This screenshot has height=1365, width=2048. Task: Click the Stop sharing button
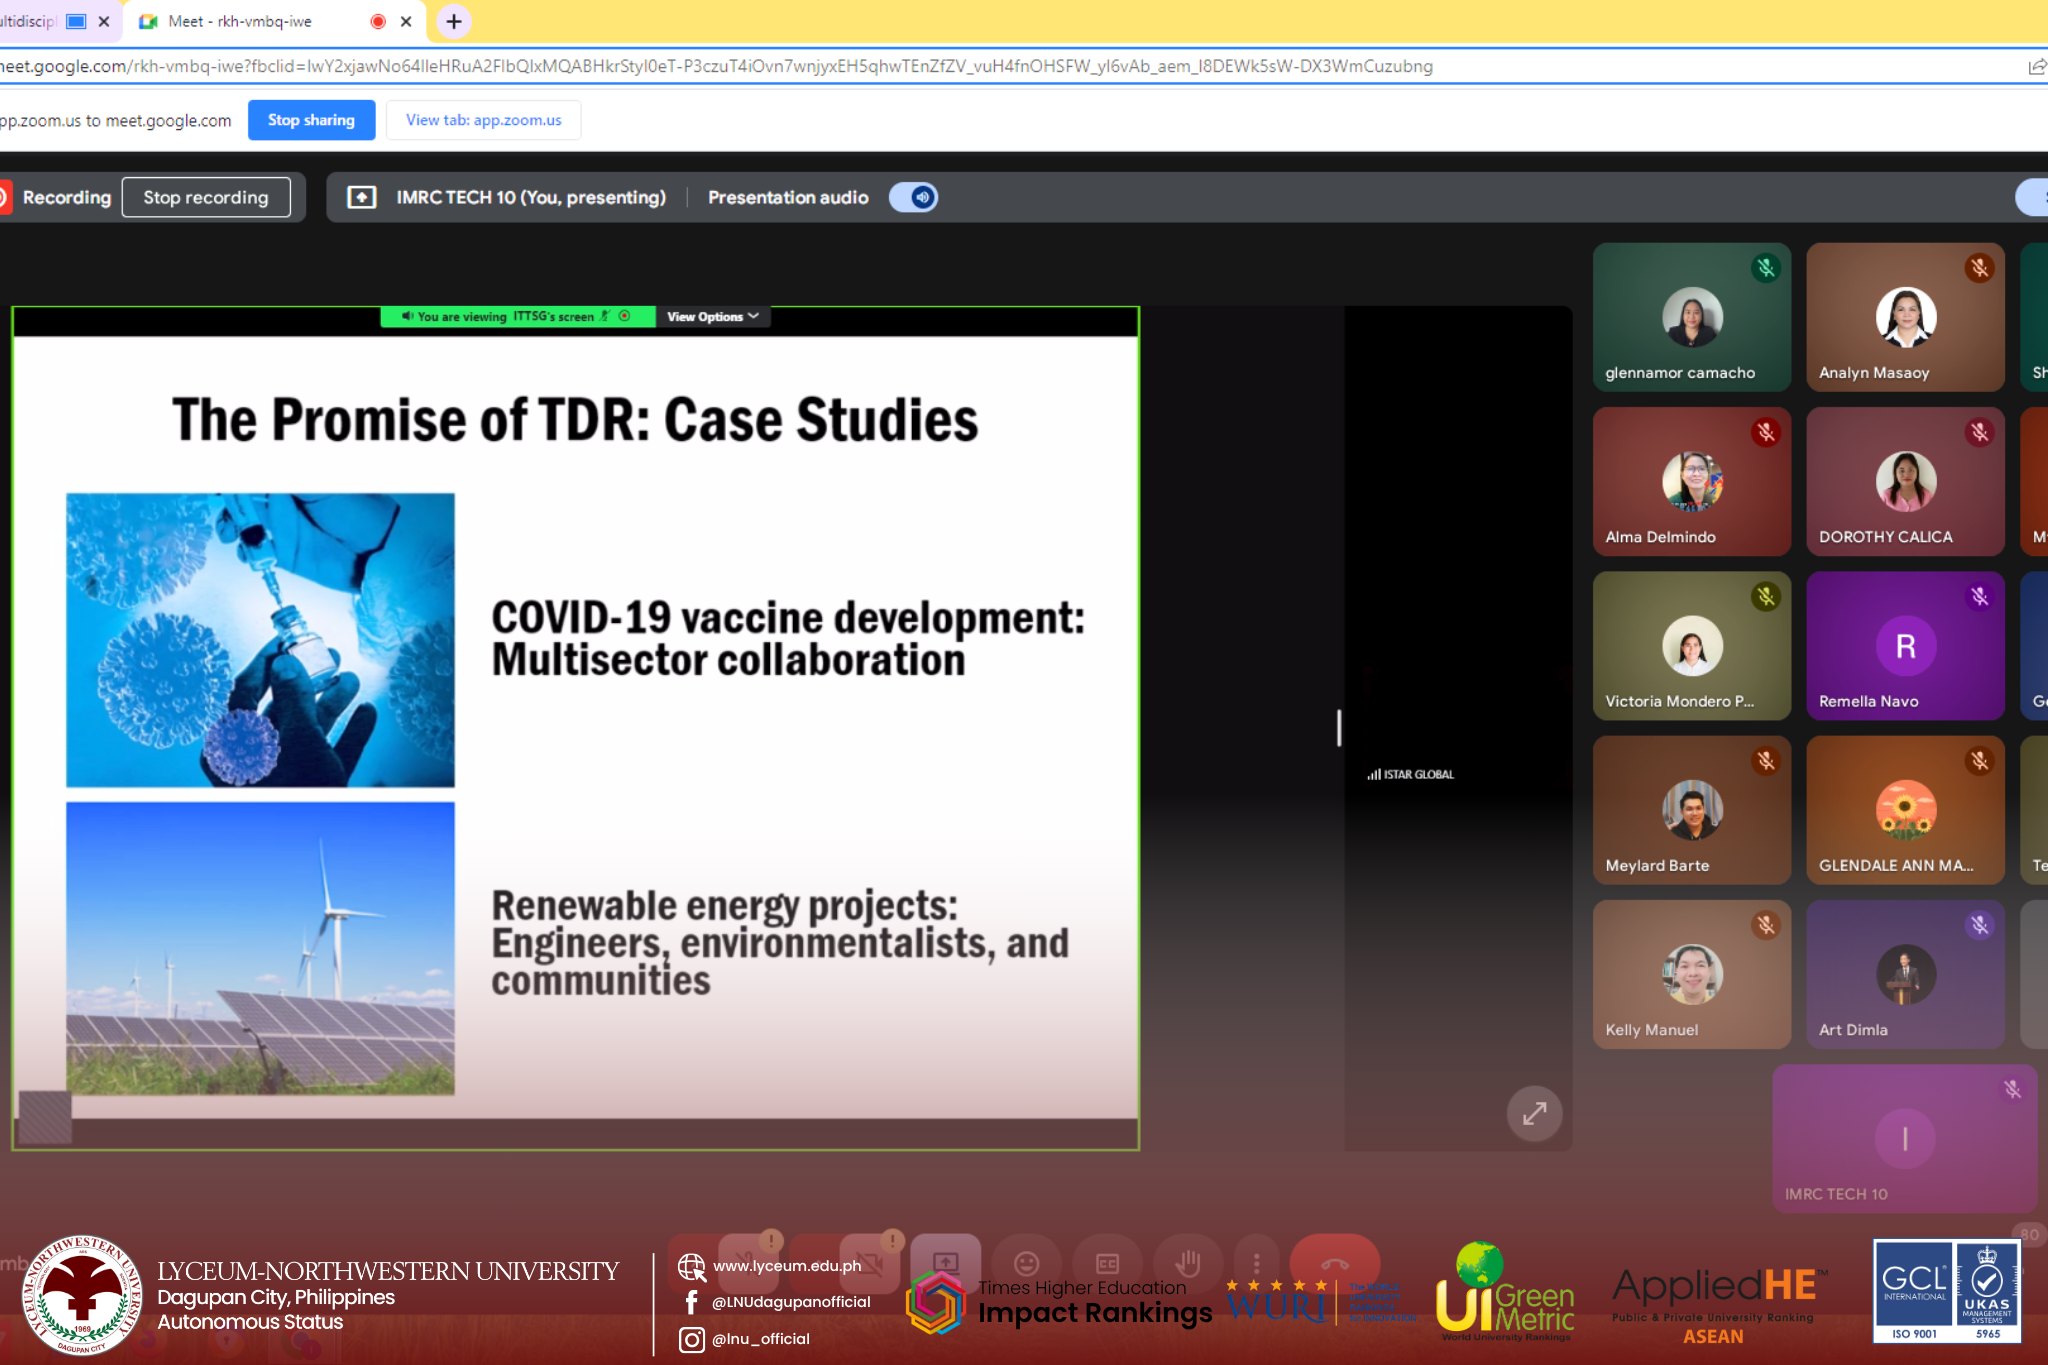311,120
